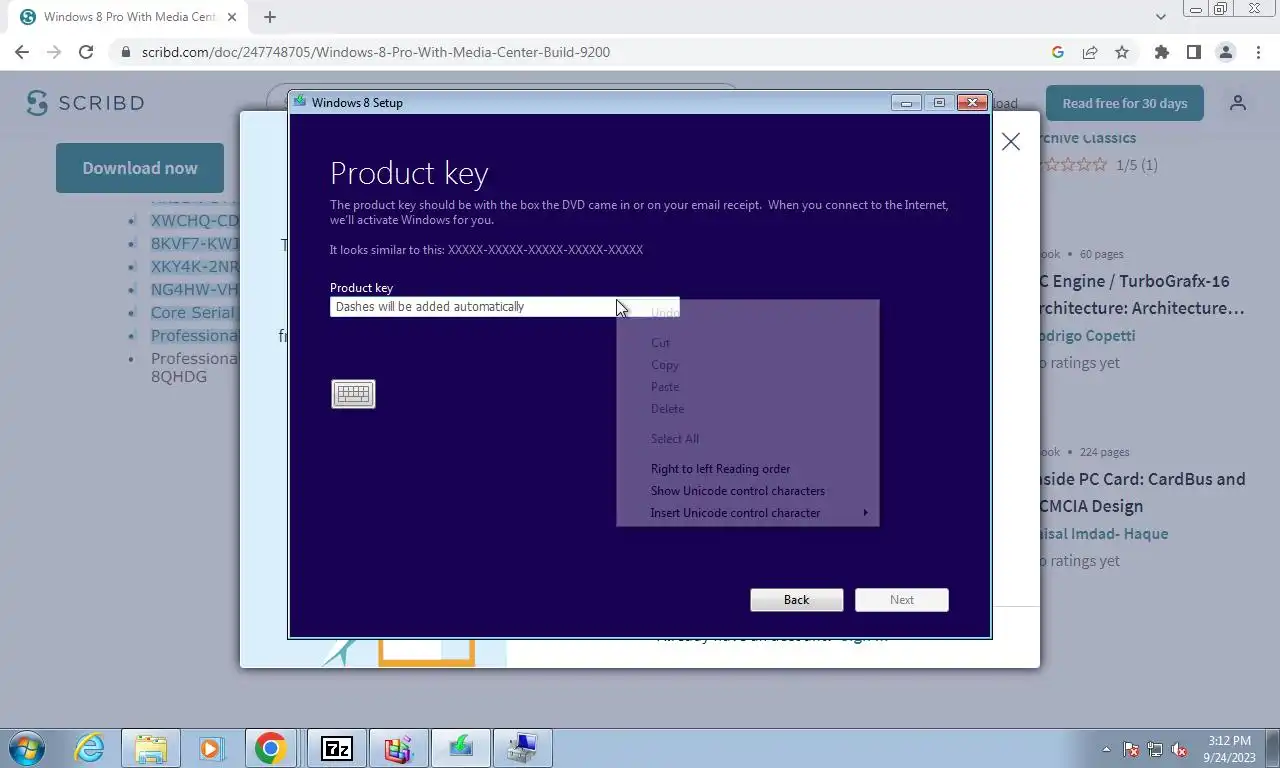Open Chrome profile avatar
The width and height of the screenshot is (1280, 768).
click(1225, 52)
